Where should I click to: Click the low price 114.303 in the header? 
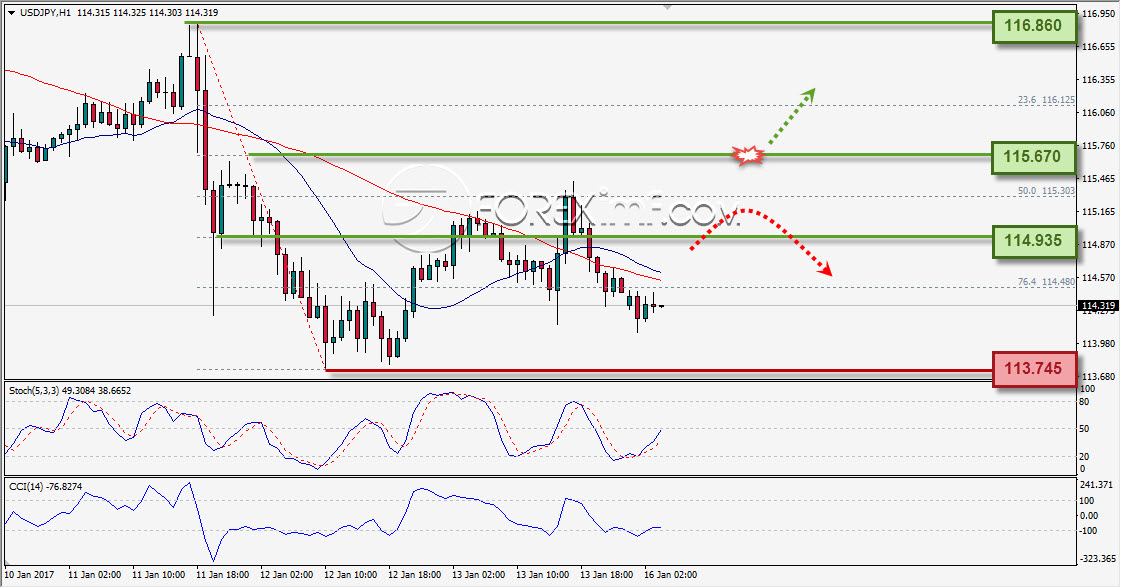[165, 13]
